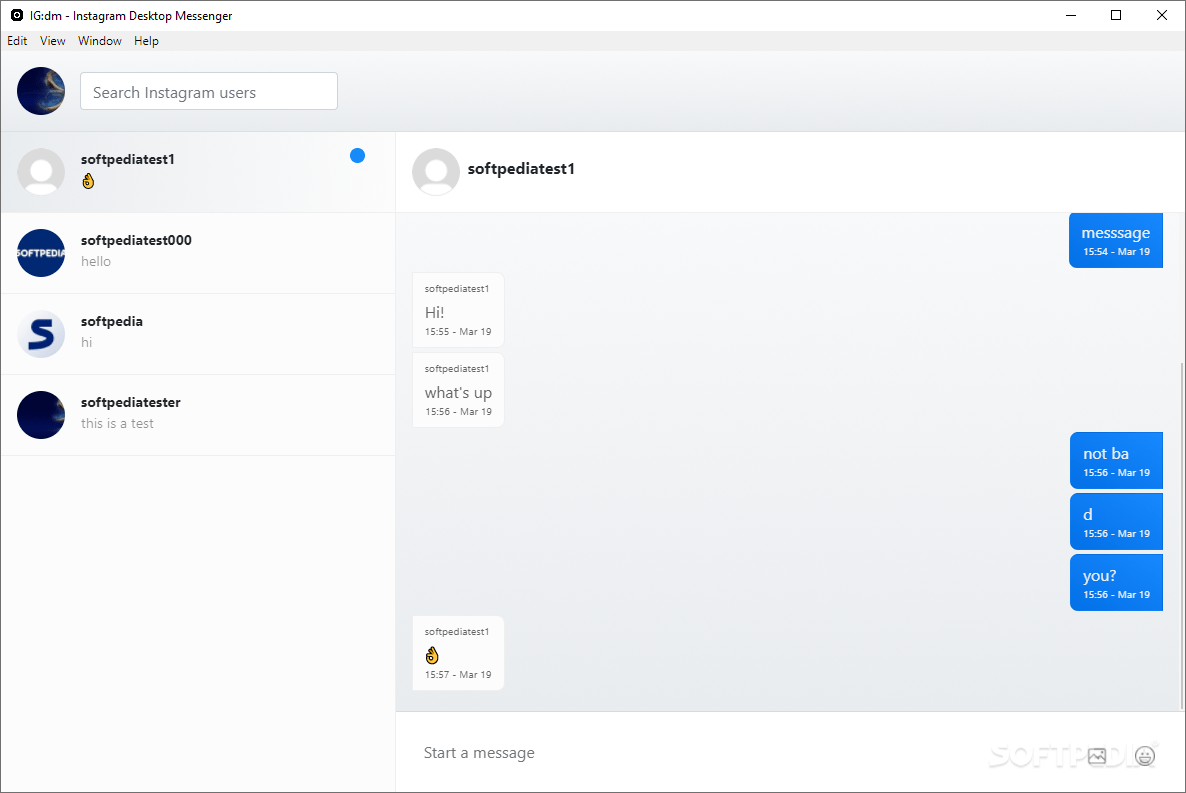
Task: Open the softpediatester conversation
Action: pyautogui.click(x=198, y=415)
